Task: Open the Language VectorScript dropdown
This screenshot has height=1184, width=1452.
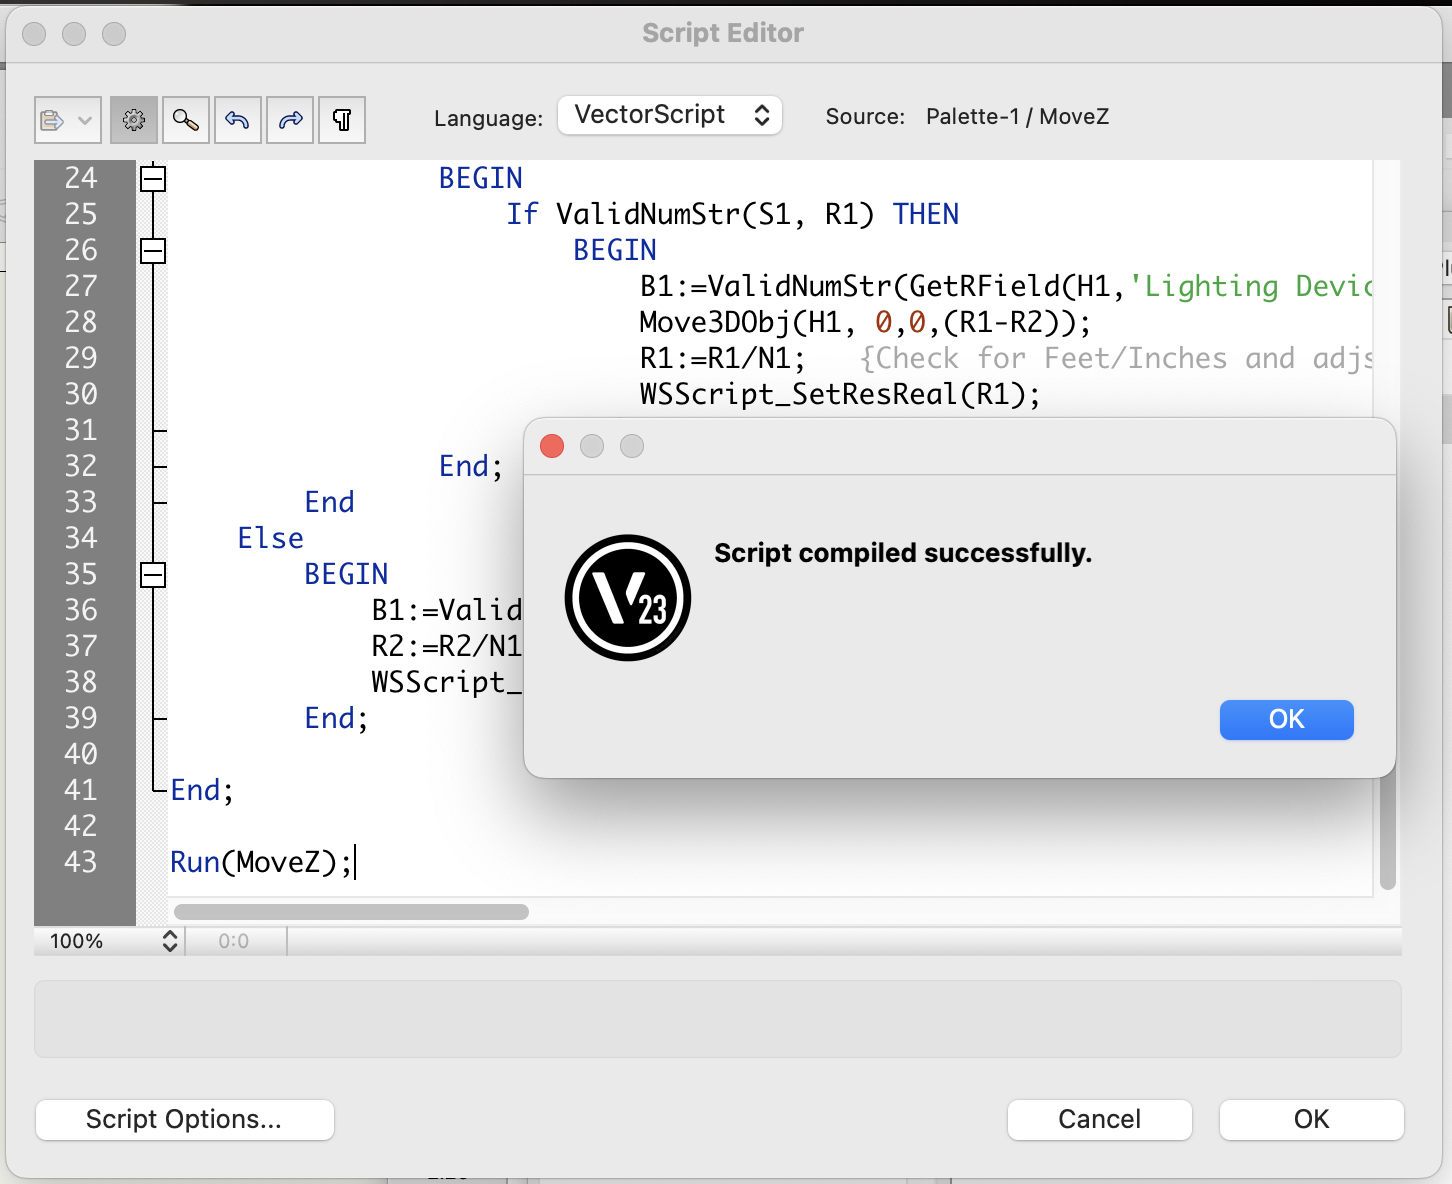Action: pyautogui.click(x=670, y=115)
